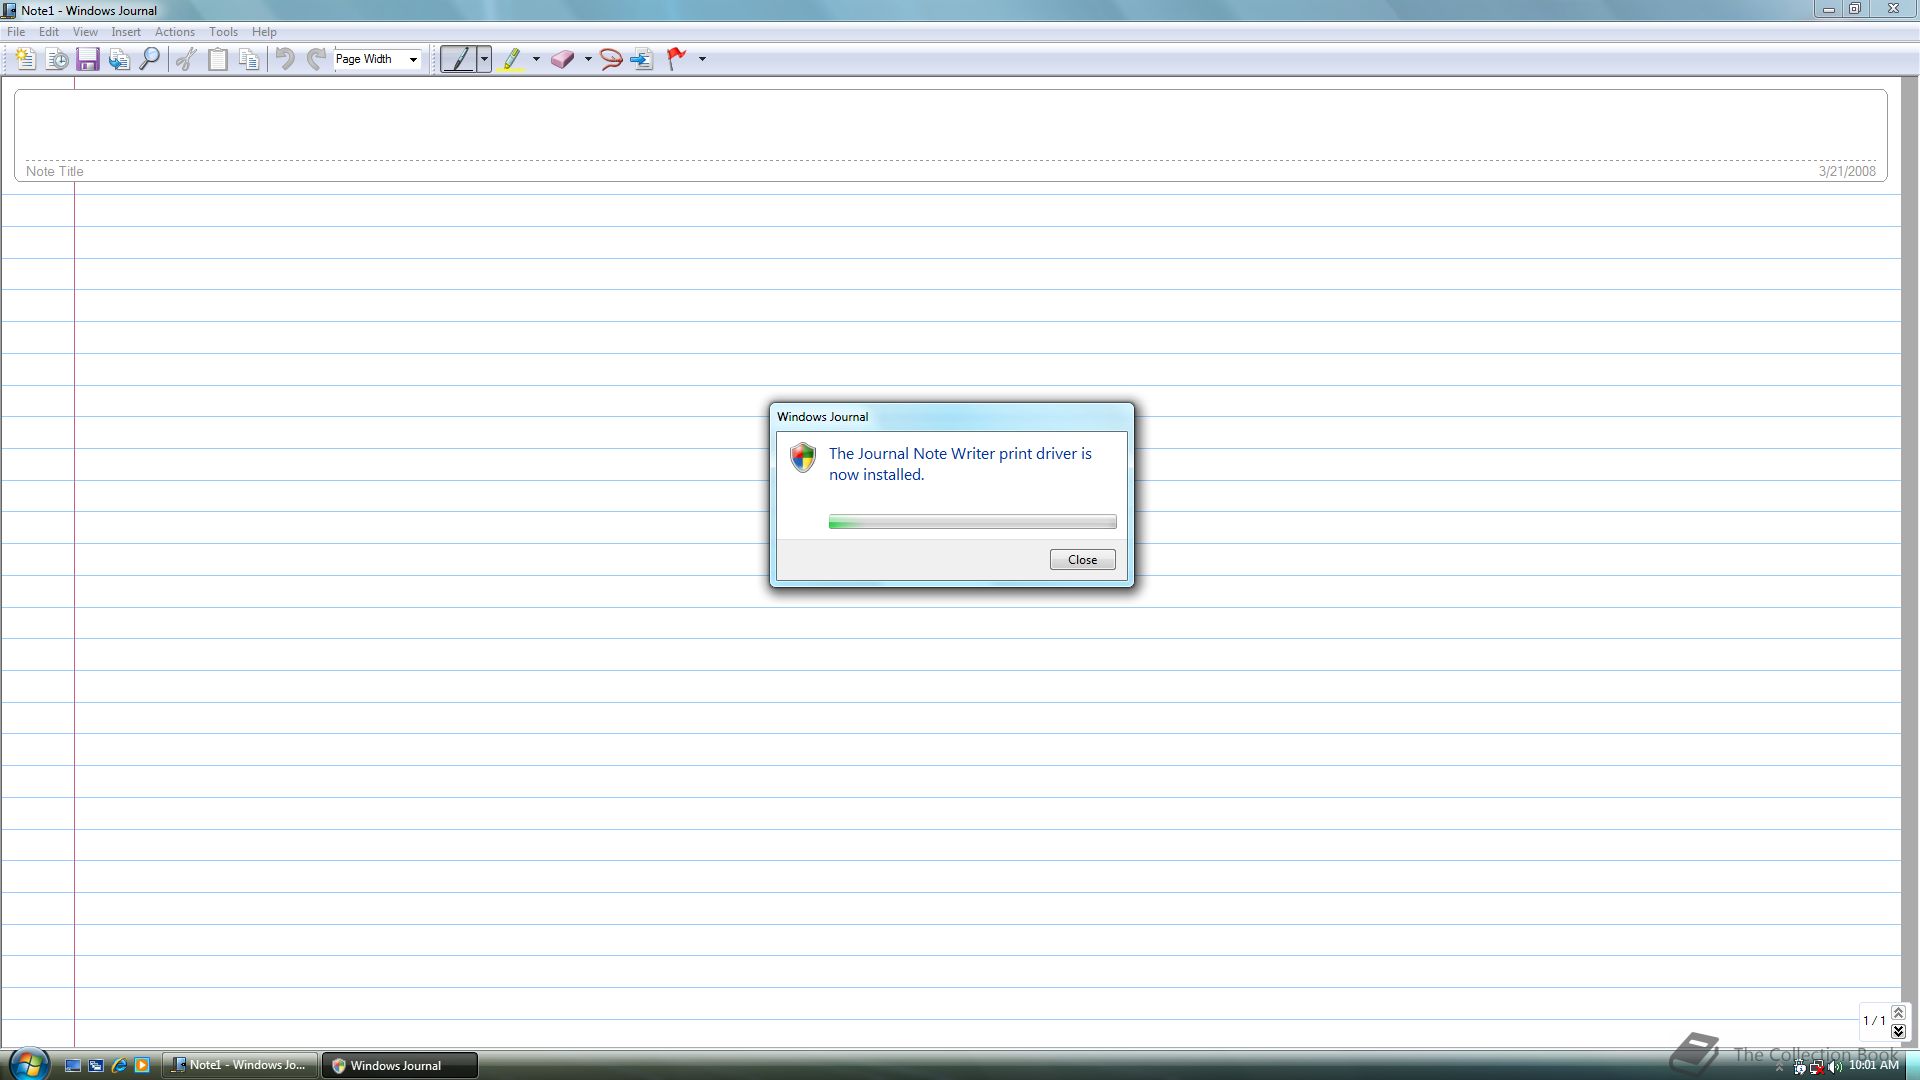Expand the Eraser options arrow
Image resolution: width=1920 pixels, height=1080 pixels.
click(x=588, y=59)
